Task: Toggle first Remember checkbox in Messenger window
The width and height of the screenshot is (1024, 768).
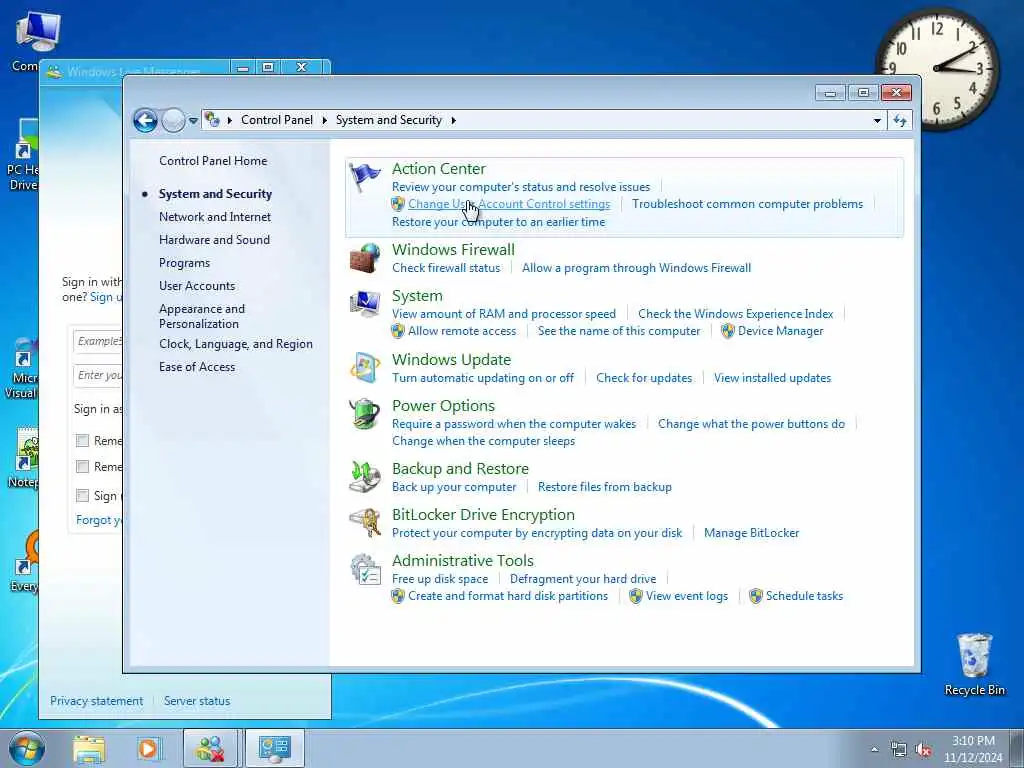Action: [82, 441]
